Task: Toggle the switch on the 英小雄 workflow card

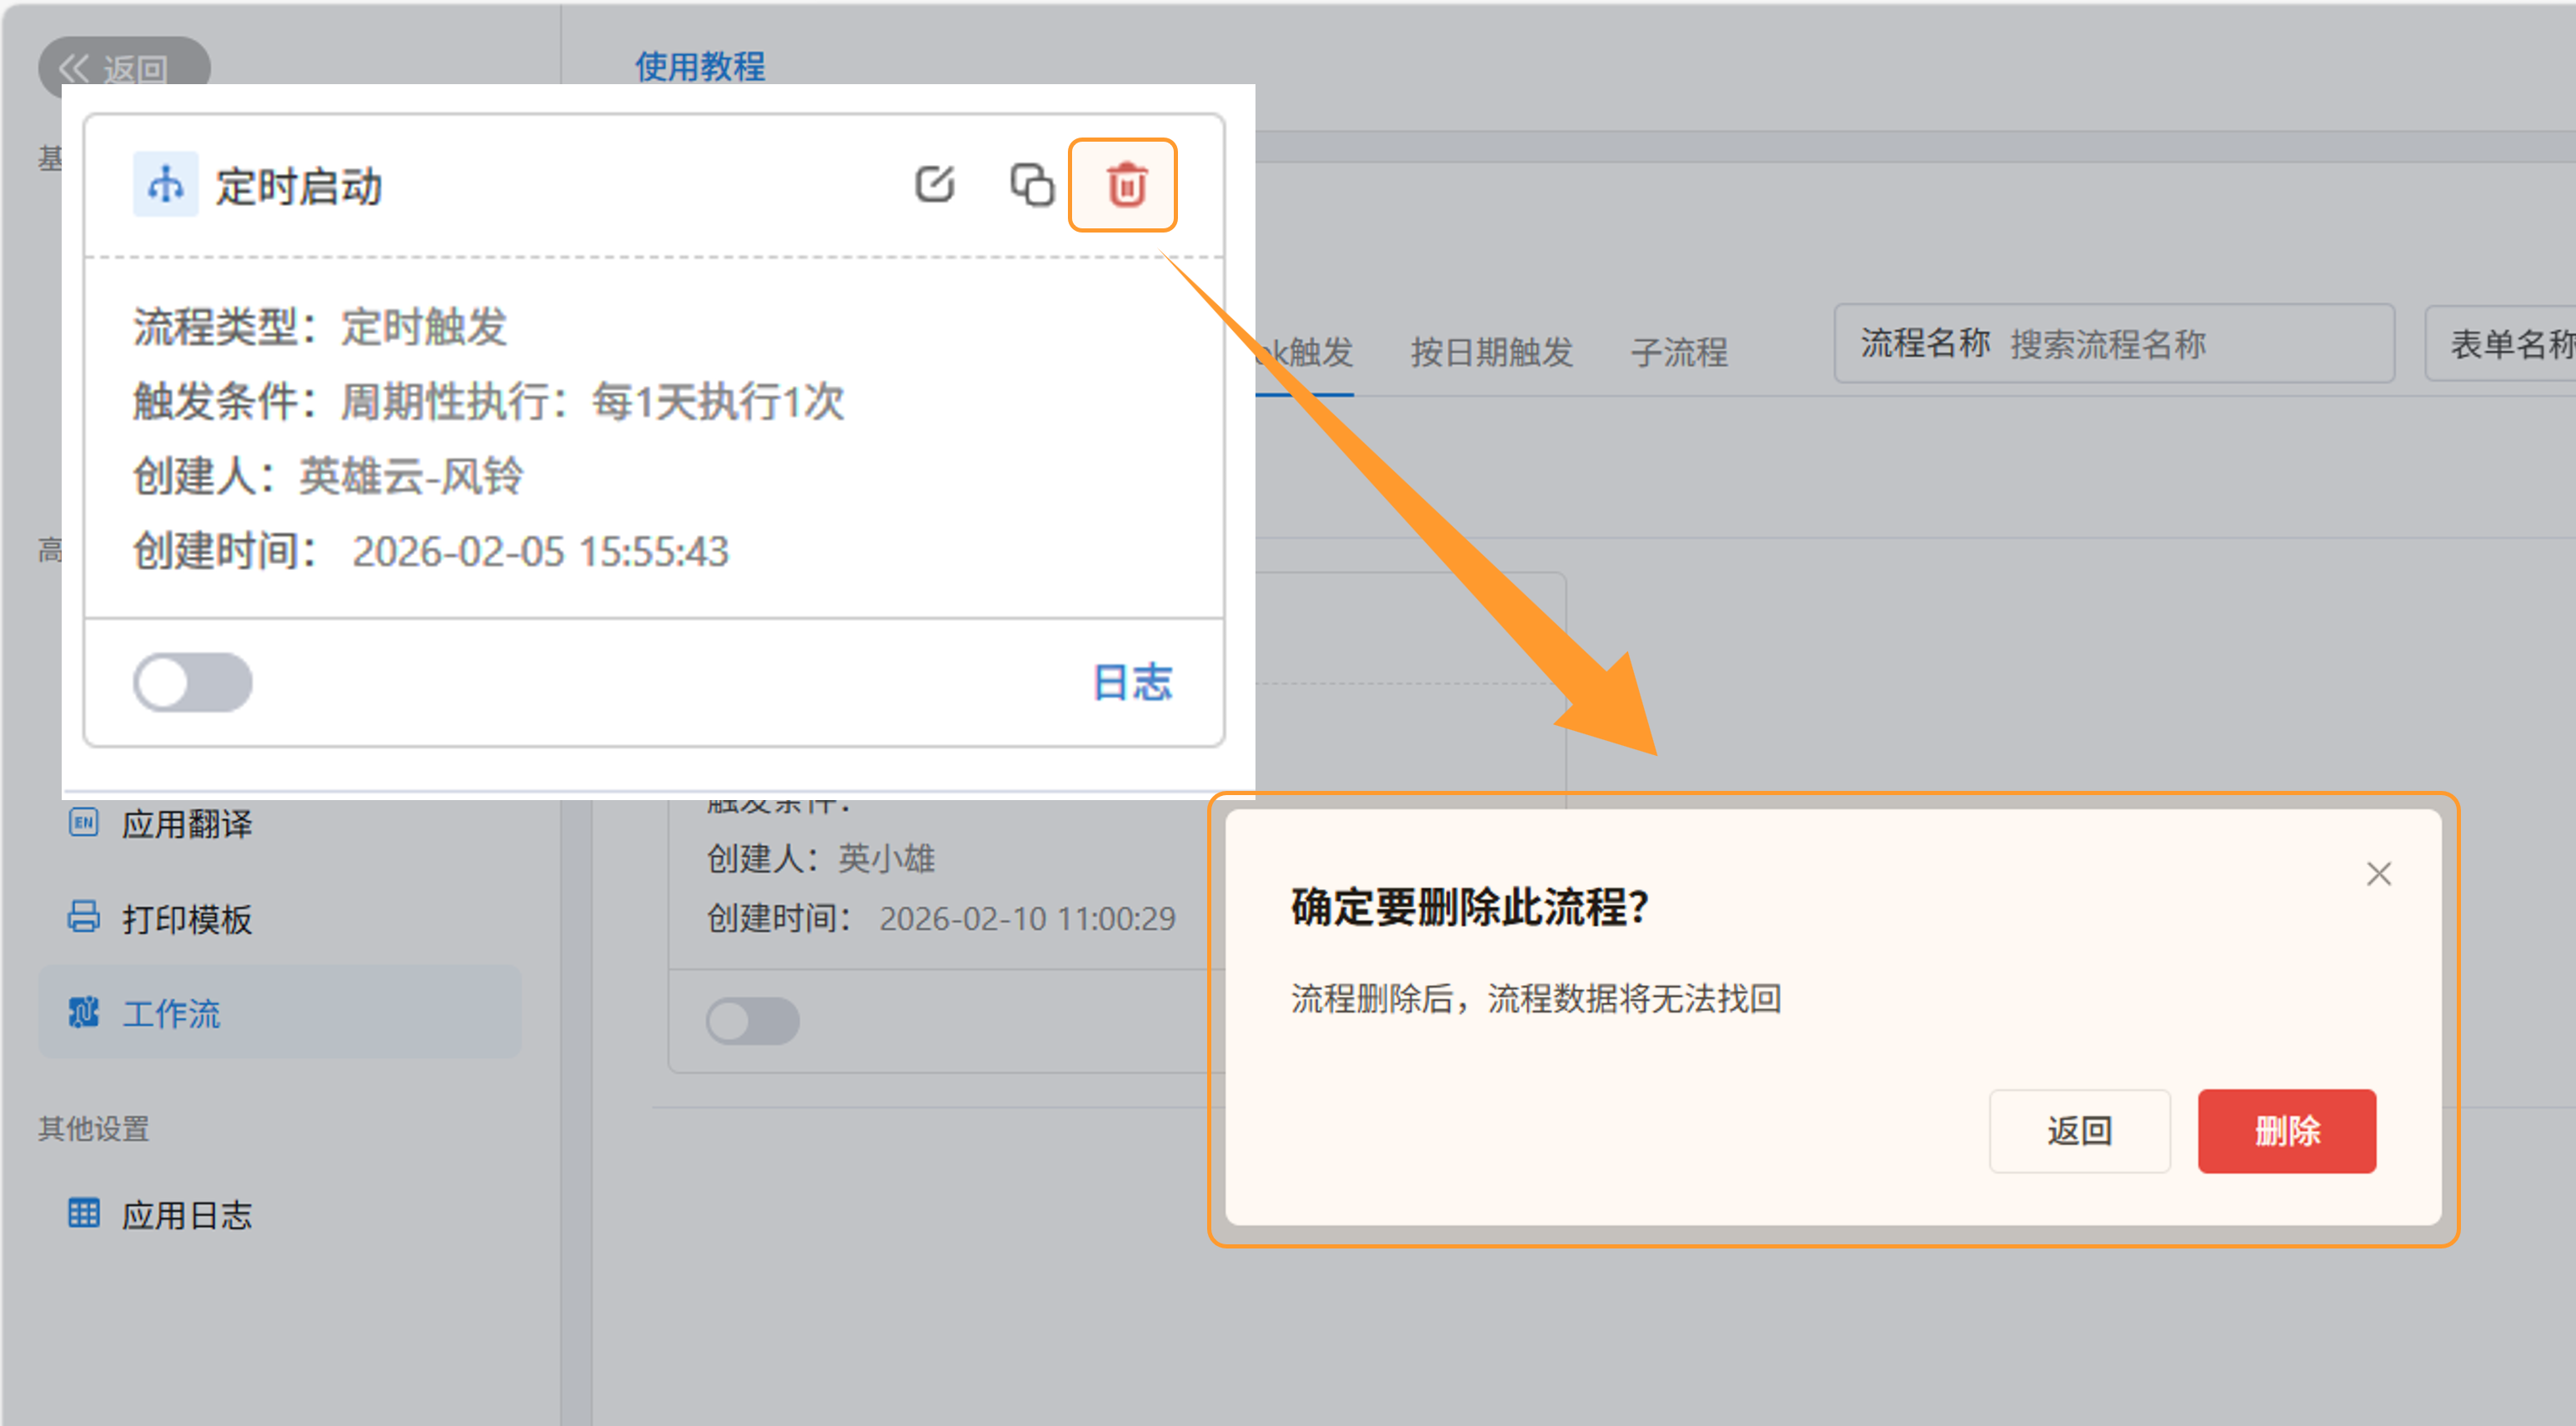Action: 752,1021
